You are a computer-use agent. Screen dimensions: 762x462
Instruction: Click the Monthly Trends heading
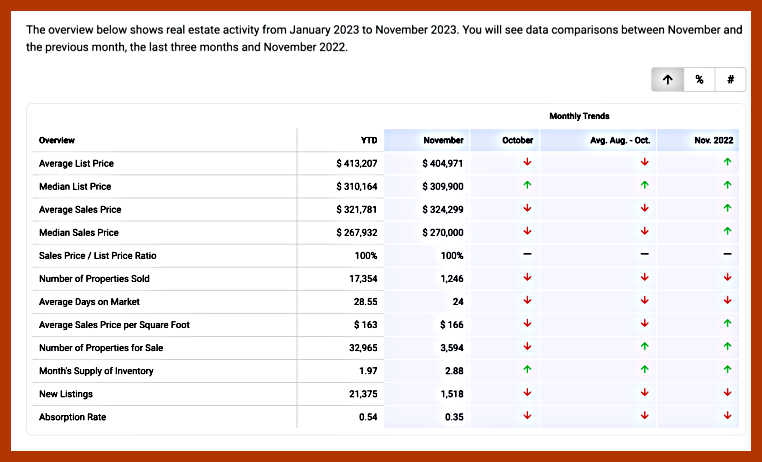click(579, 117)
